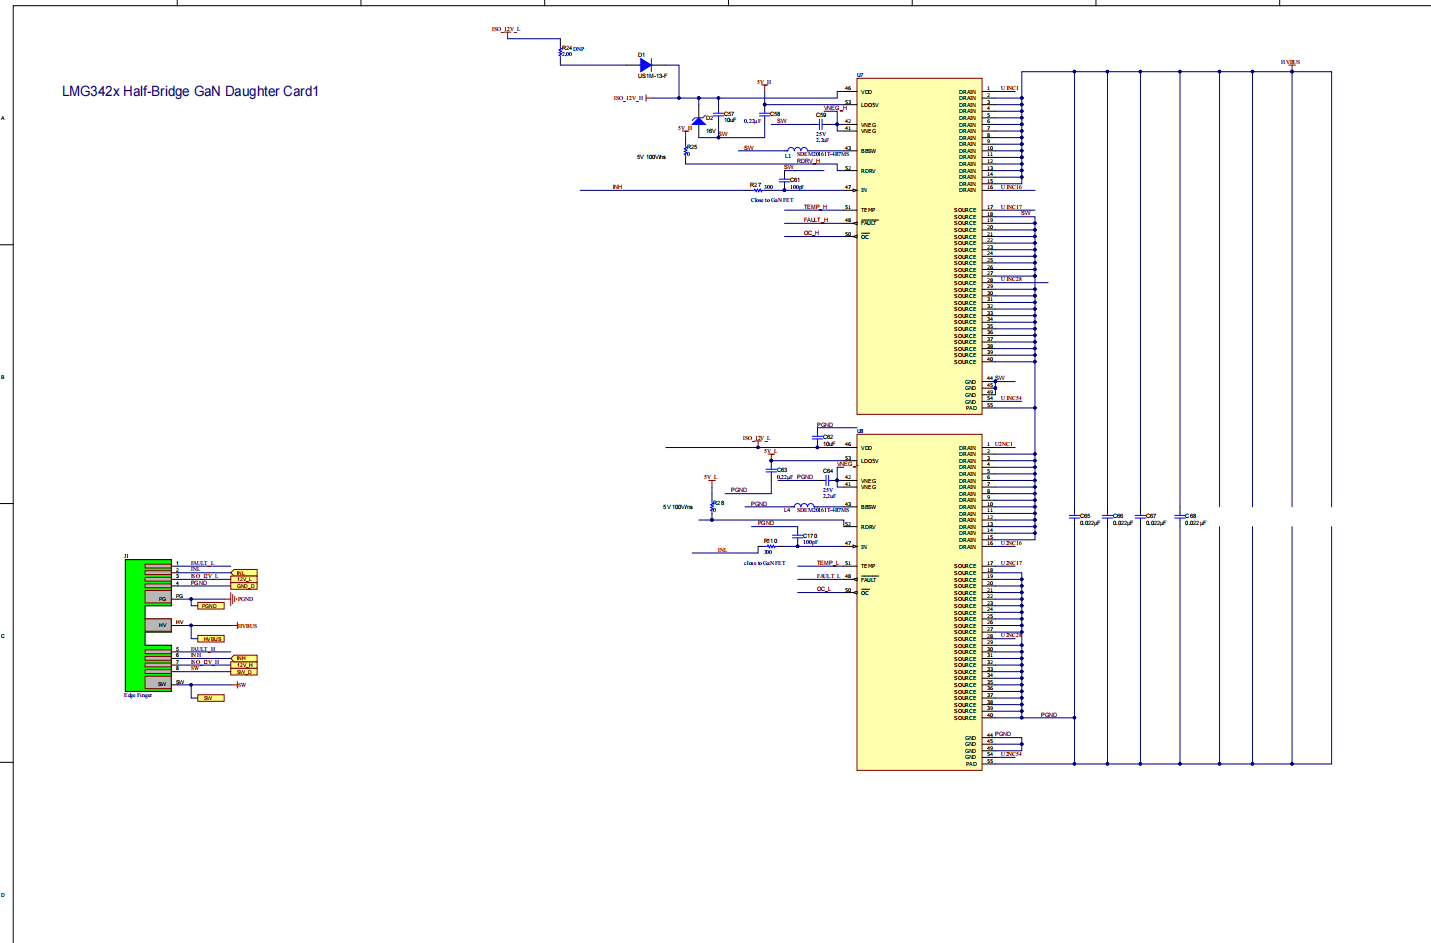Image resolution: width=1431 pixels, height=943 pixels.
Task: Click the U2NC1 net label
Action: [1004, 444]
